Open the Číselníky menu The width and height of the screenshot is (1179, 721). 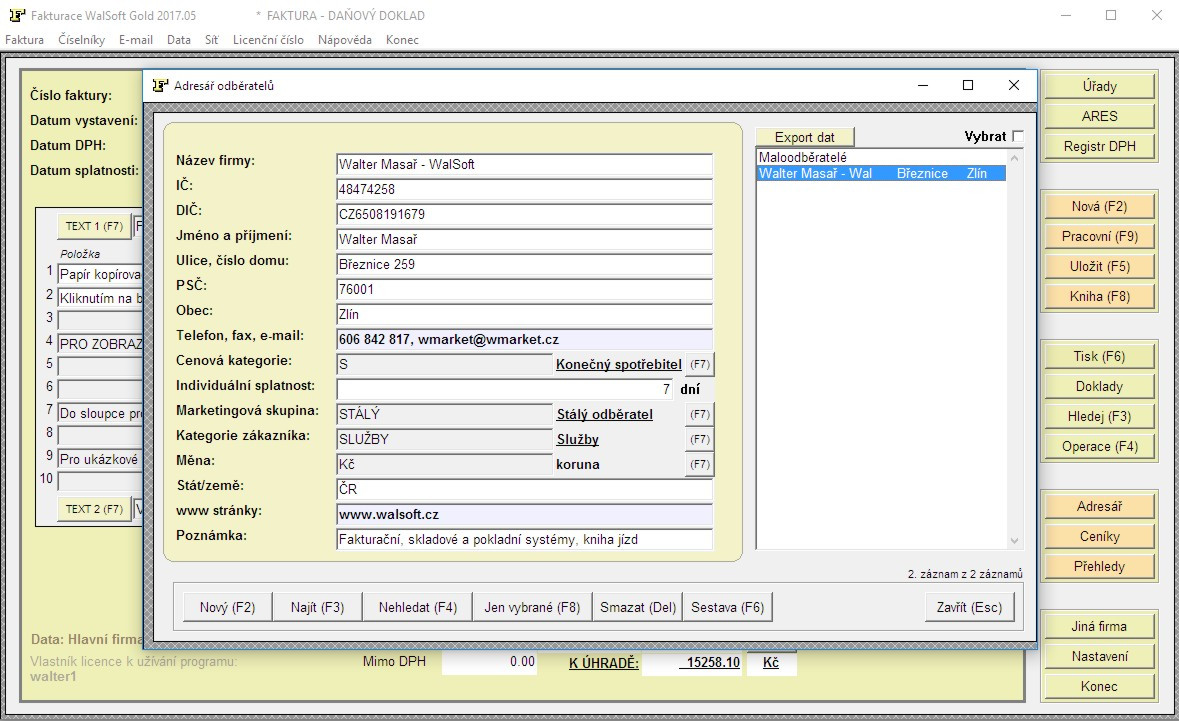(81, 40)
